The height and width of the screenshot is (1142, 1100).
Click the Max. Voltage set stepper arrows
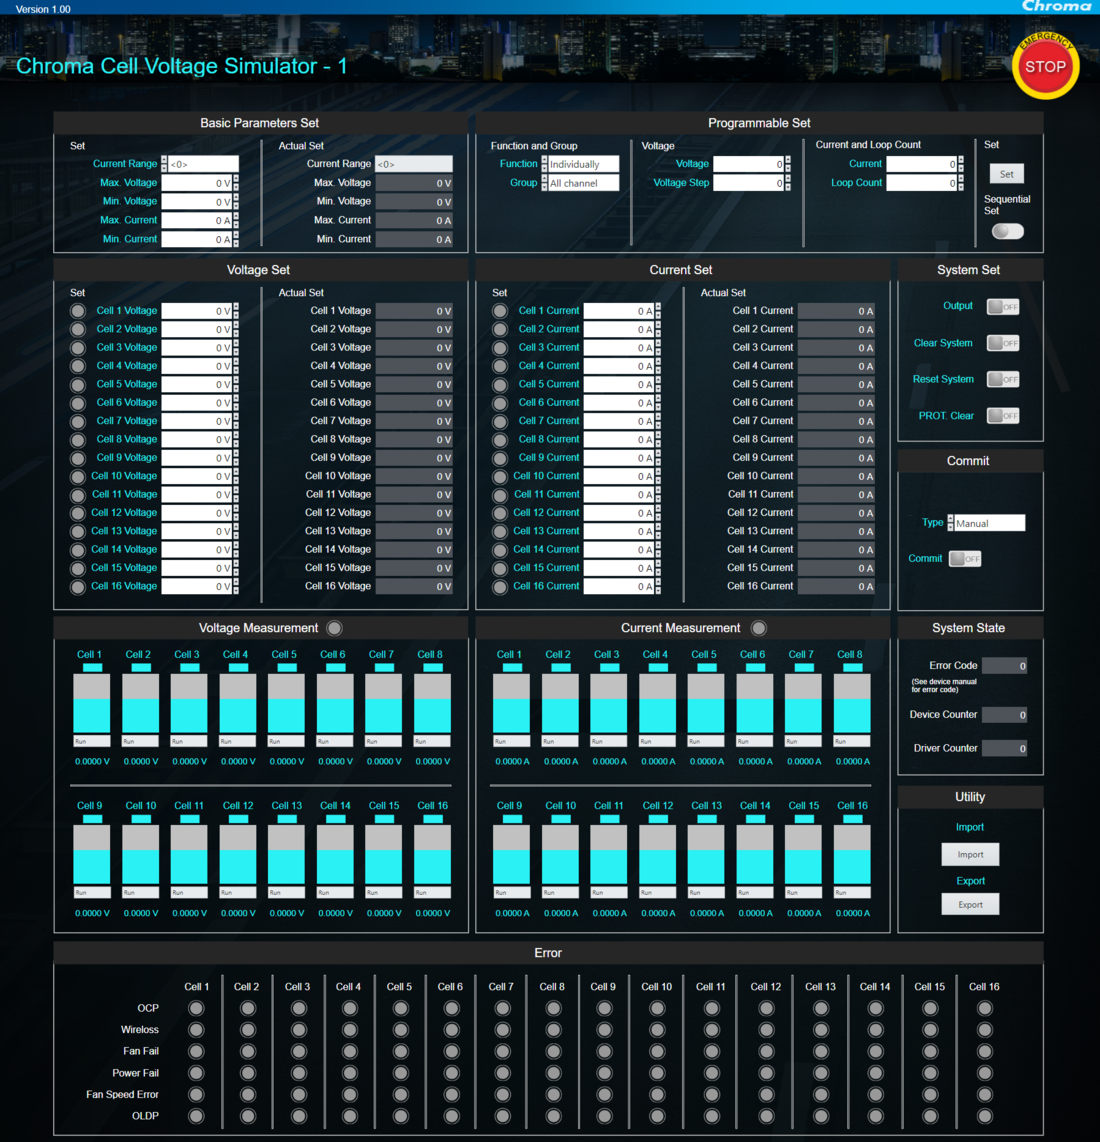(236, 183)
